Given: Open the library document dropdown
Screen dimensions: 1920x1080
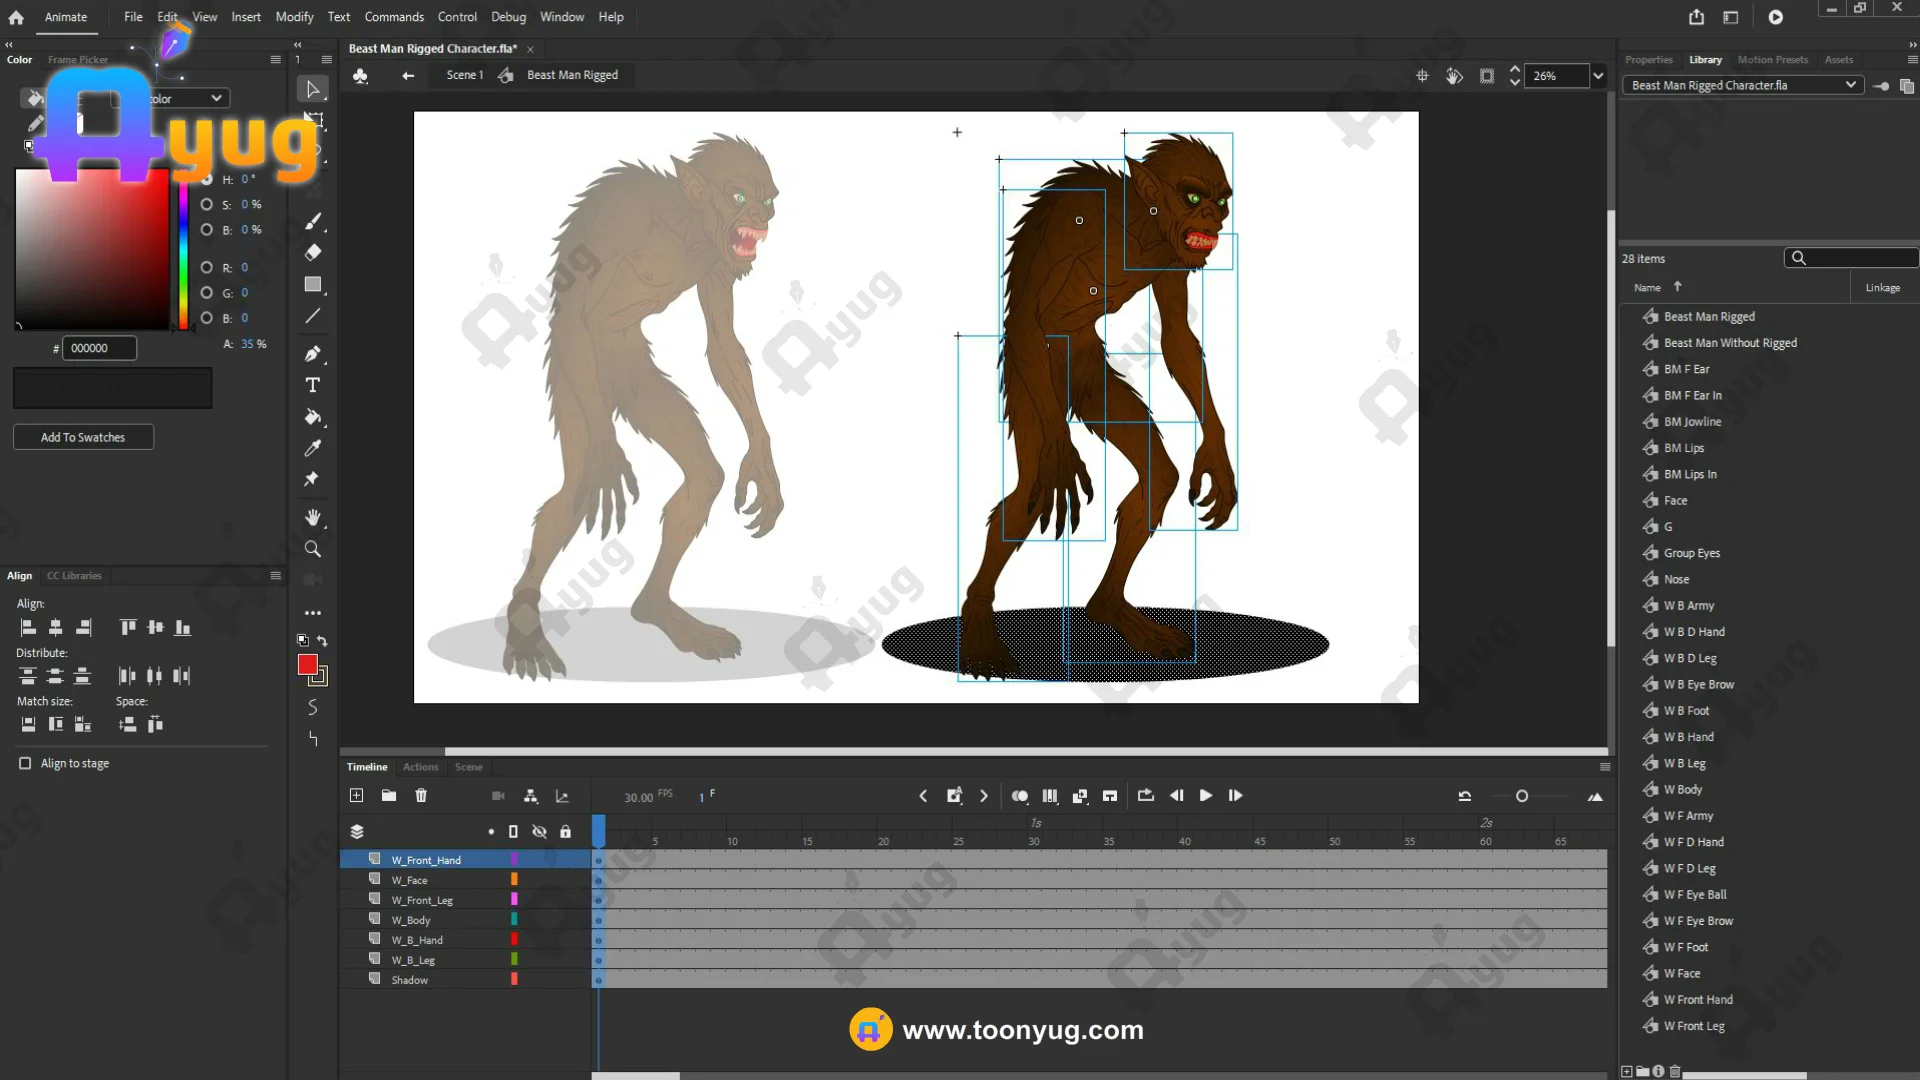Looking at the screenshot, I should click(1850, 85).
